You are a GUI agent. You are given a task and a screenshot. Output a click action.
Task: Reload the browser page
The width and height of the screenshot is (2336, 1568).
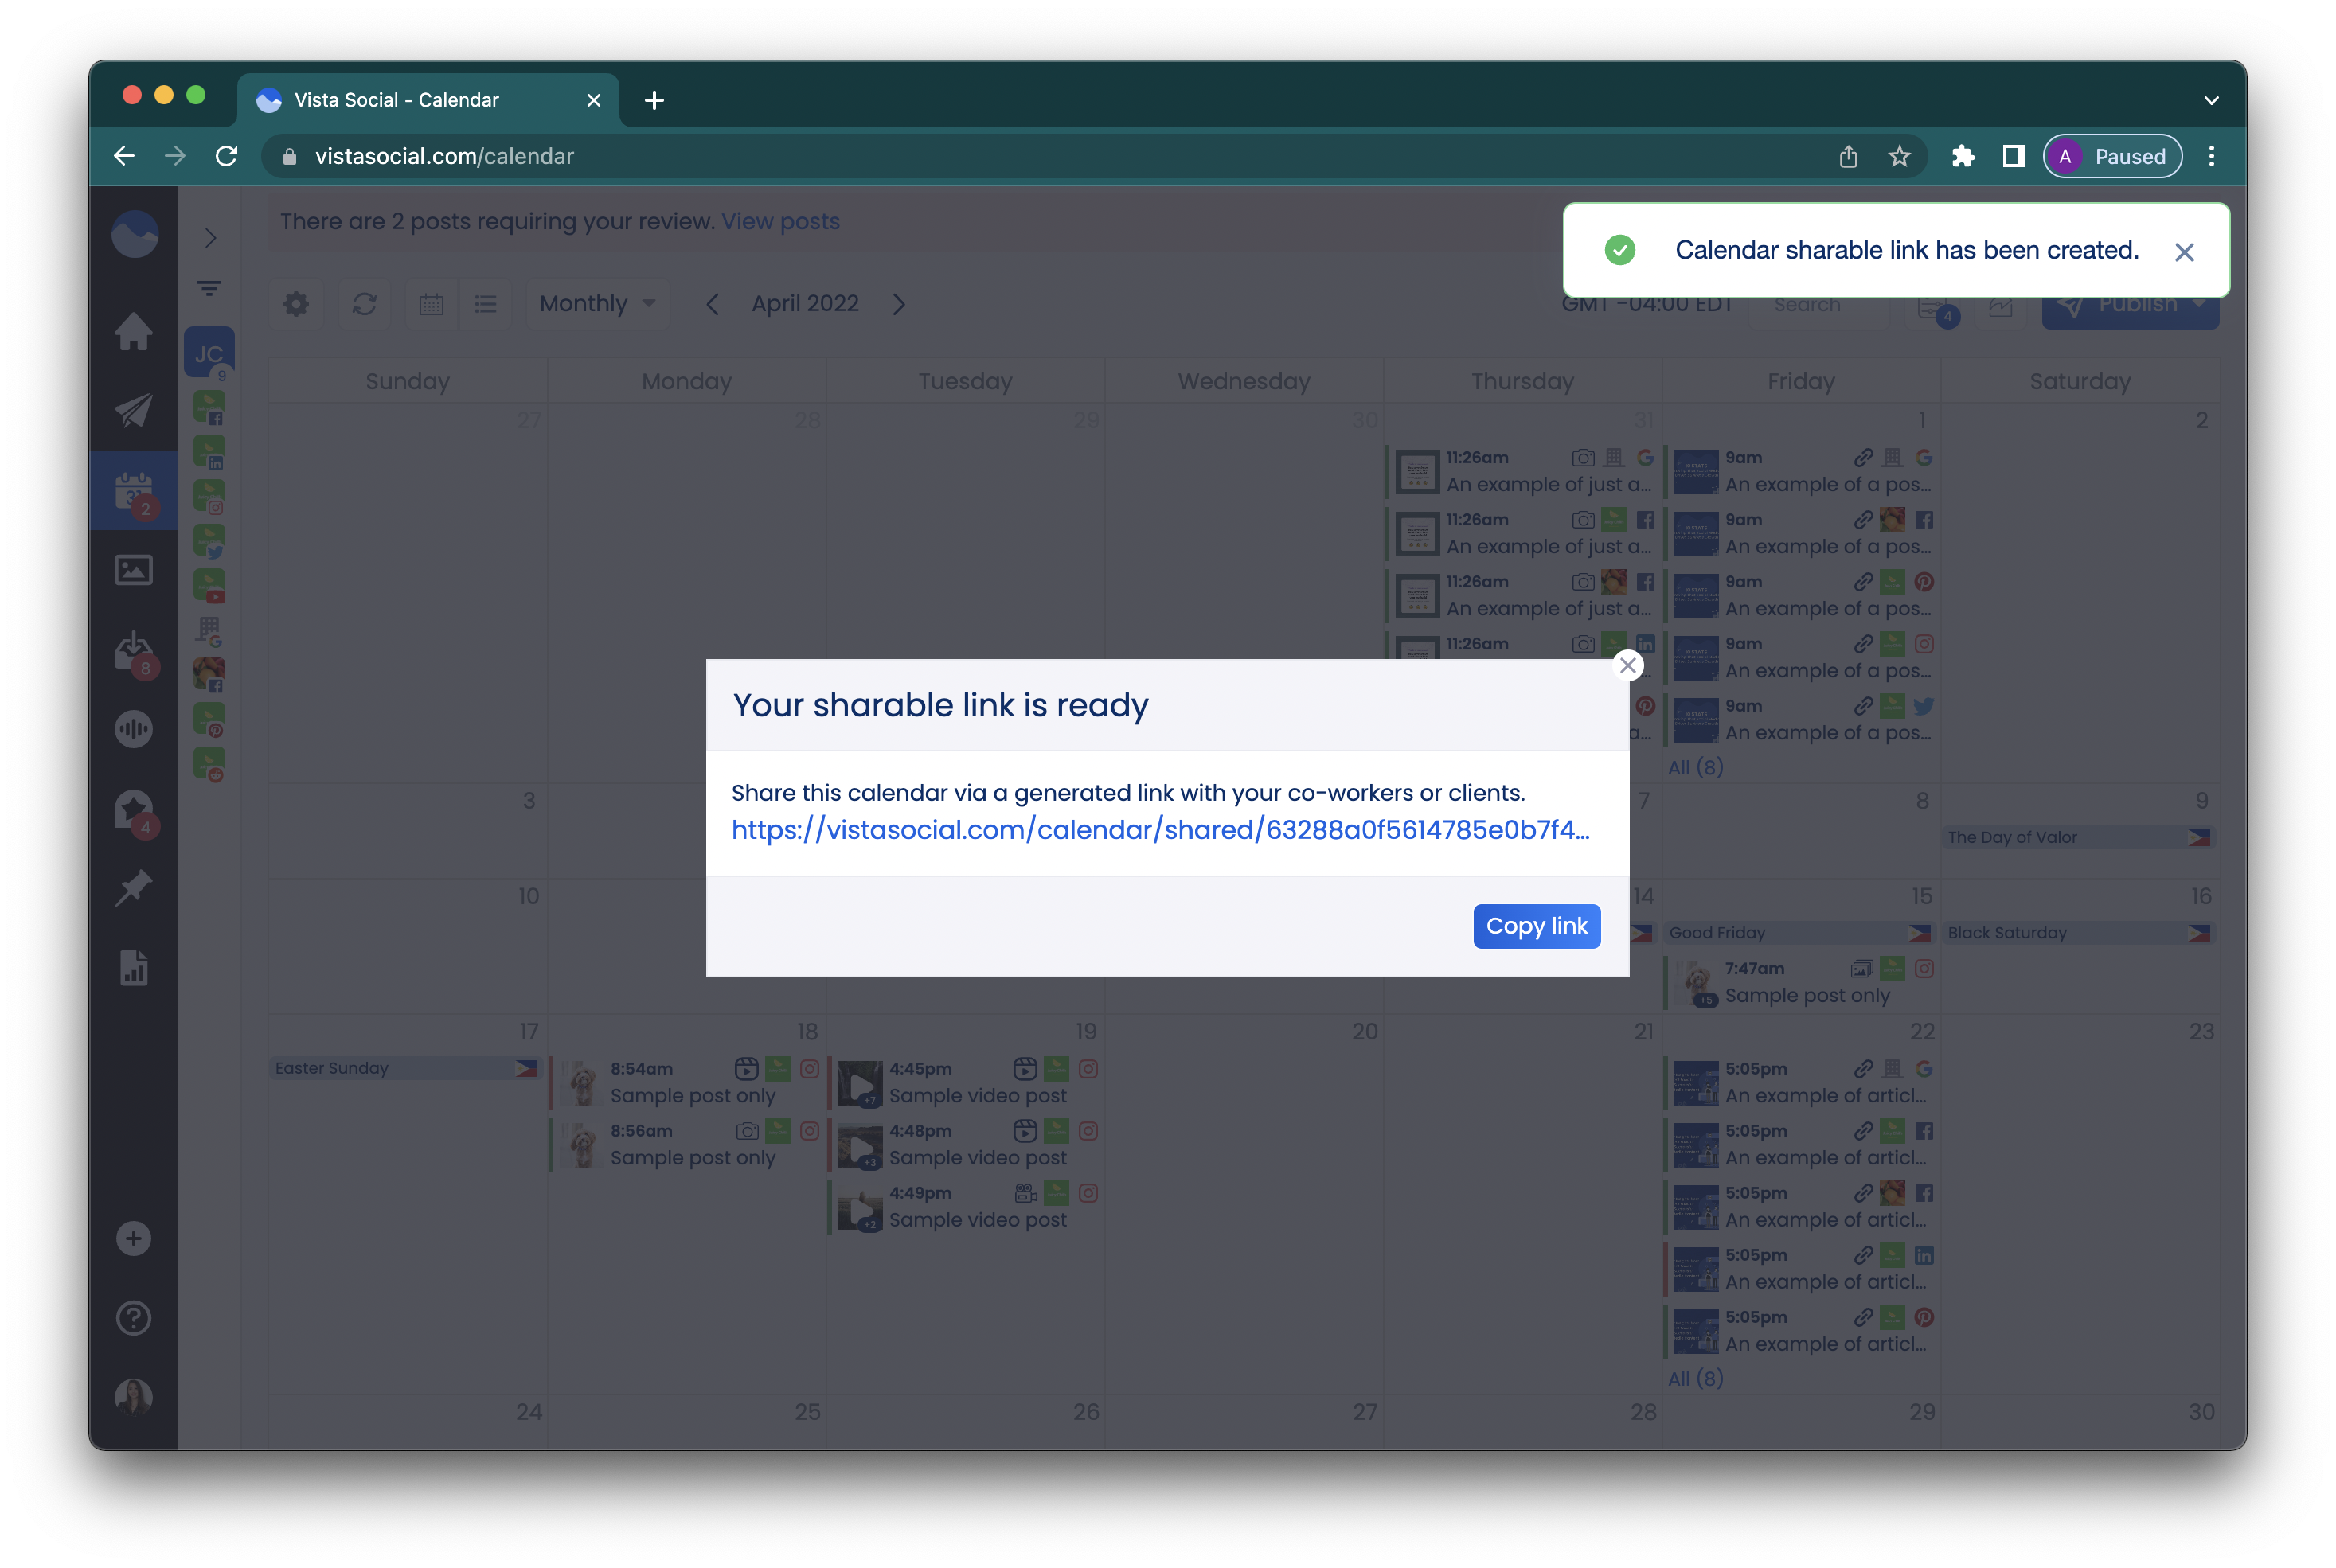(x=227, y=156)
